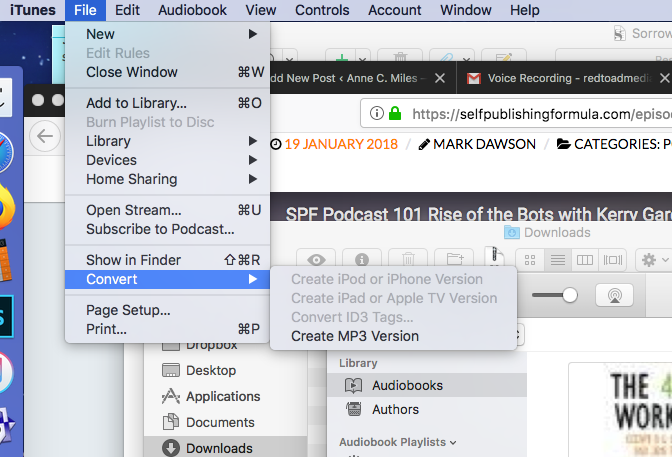Collapse the Audiobook Playlists section
This screenshot has height=457, width=672.
pyautogui.click(x=453, y=442)
